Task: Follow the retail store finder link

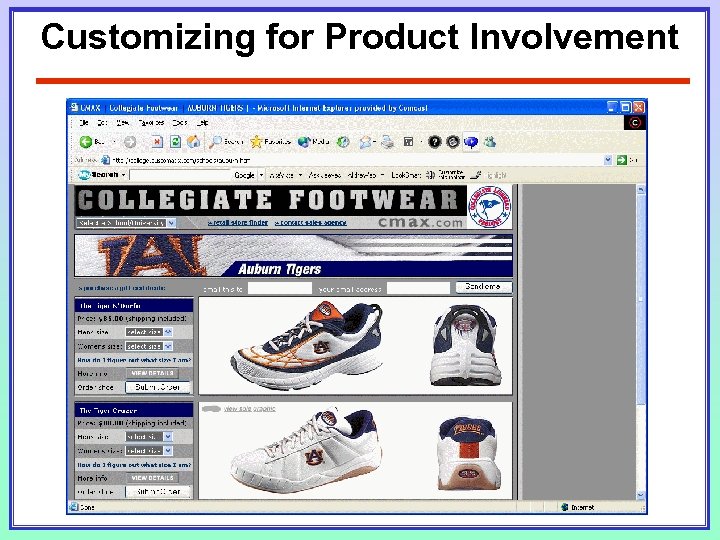Action: tap(238, 223)
